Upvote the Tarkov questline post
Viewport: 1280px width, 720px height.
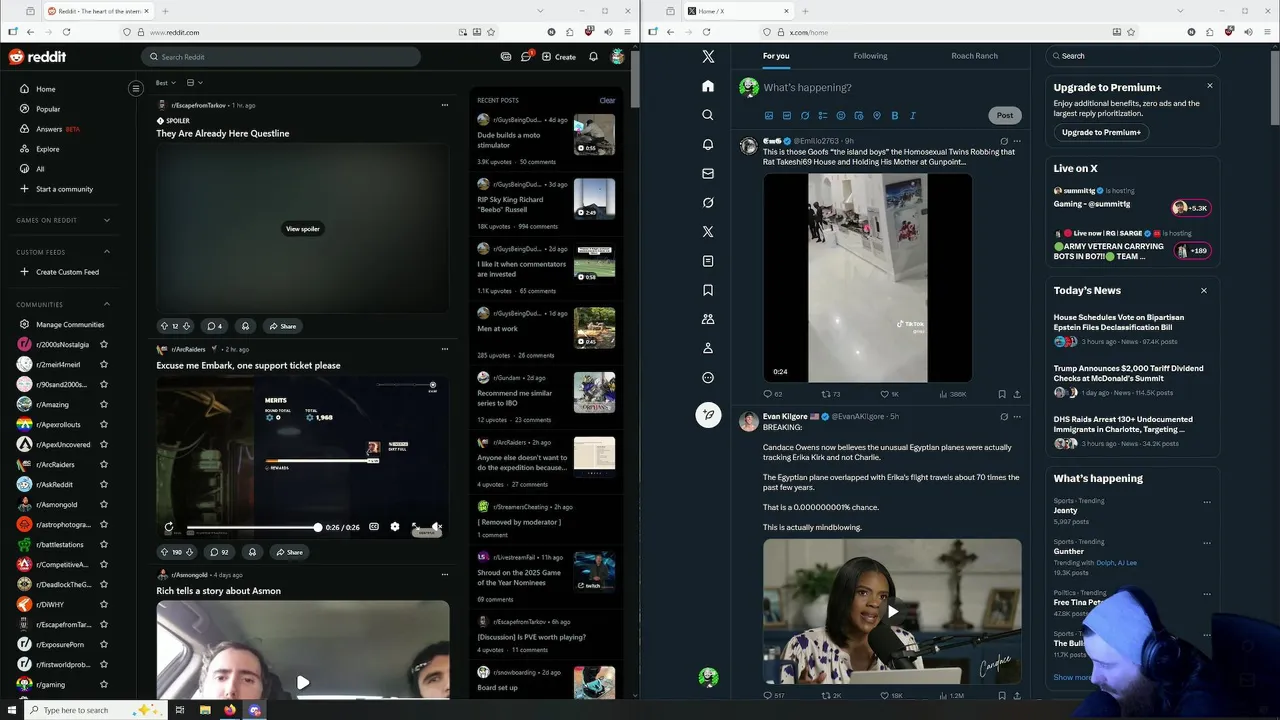[164, 326]
